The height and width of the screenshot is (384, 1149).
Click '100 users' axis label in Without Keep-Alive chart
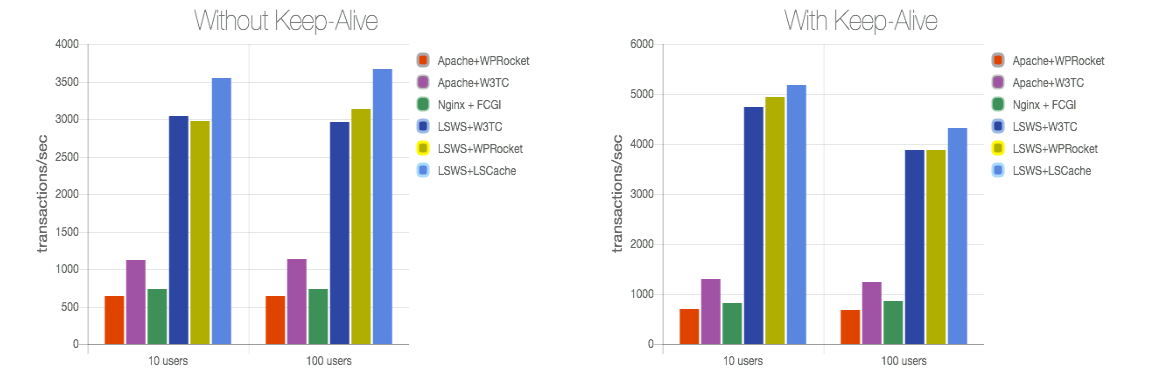pyautogui.click(x=330, y=361)
